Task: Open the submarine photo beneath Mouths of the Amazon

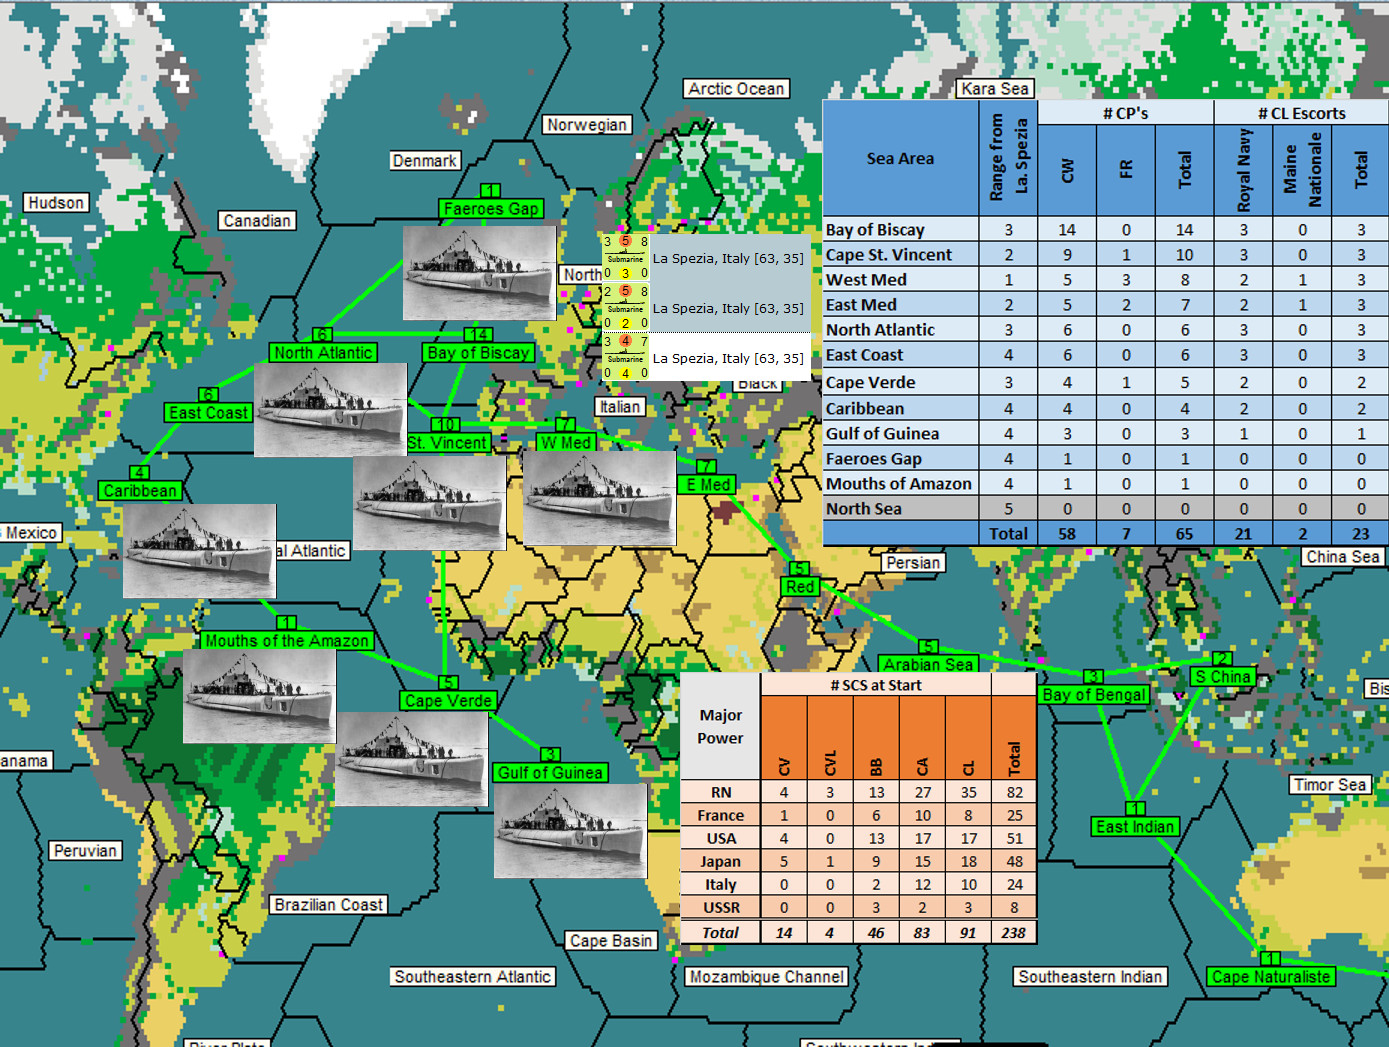Action: [x=259, y=697]
